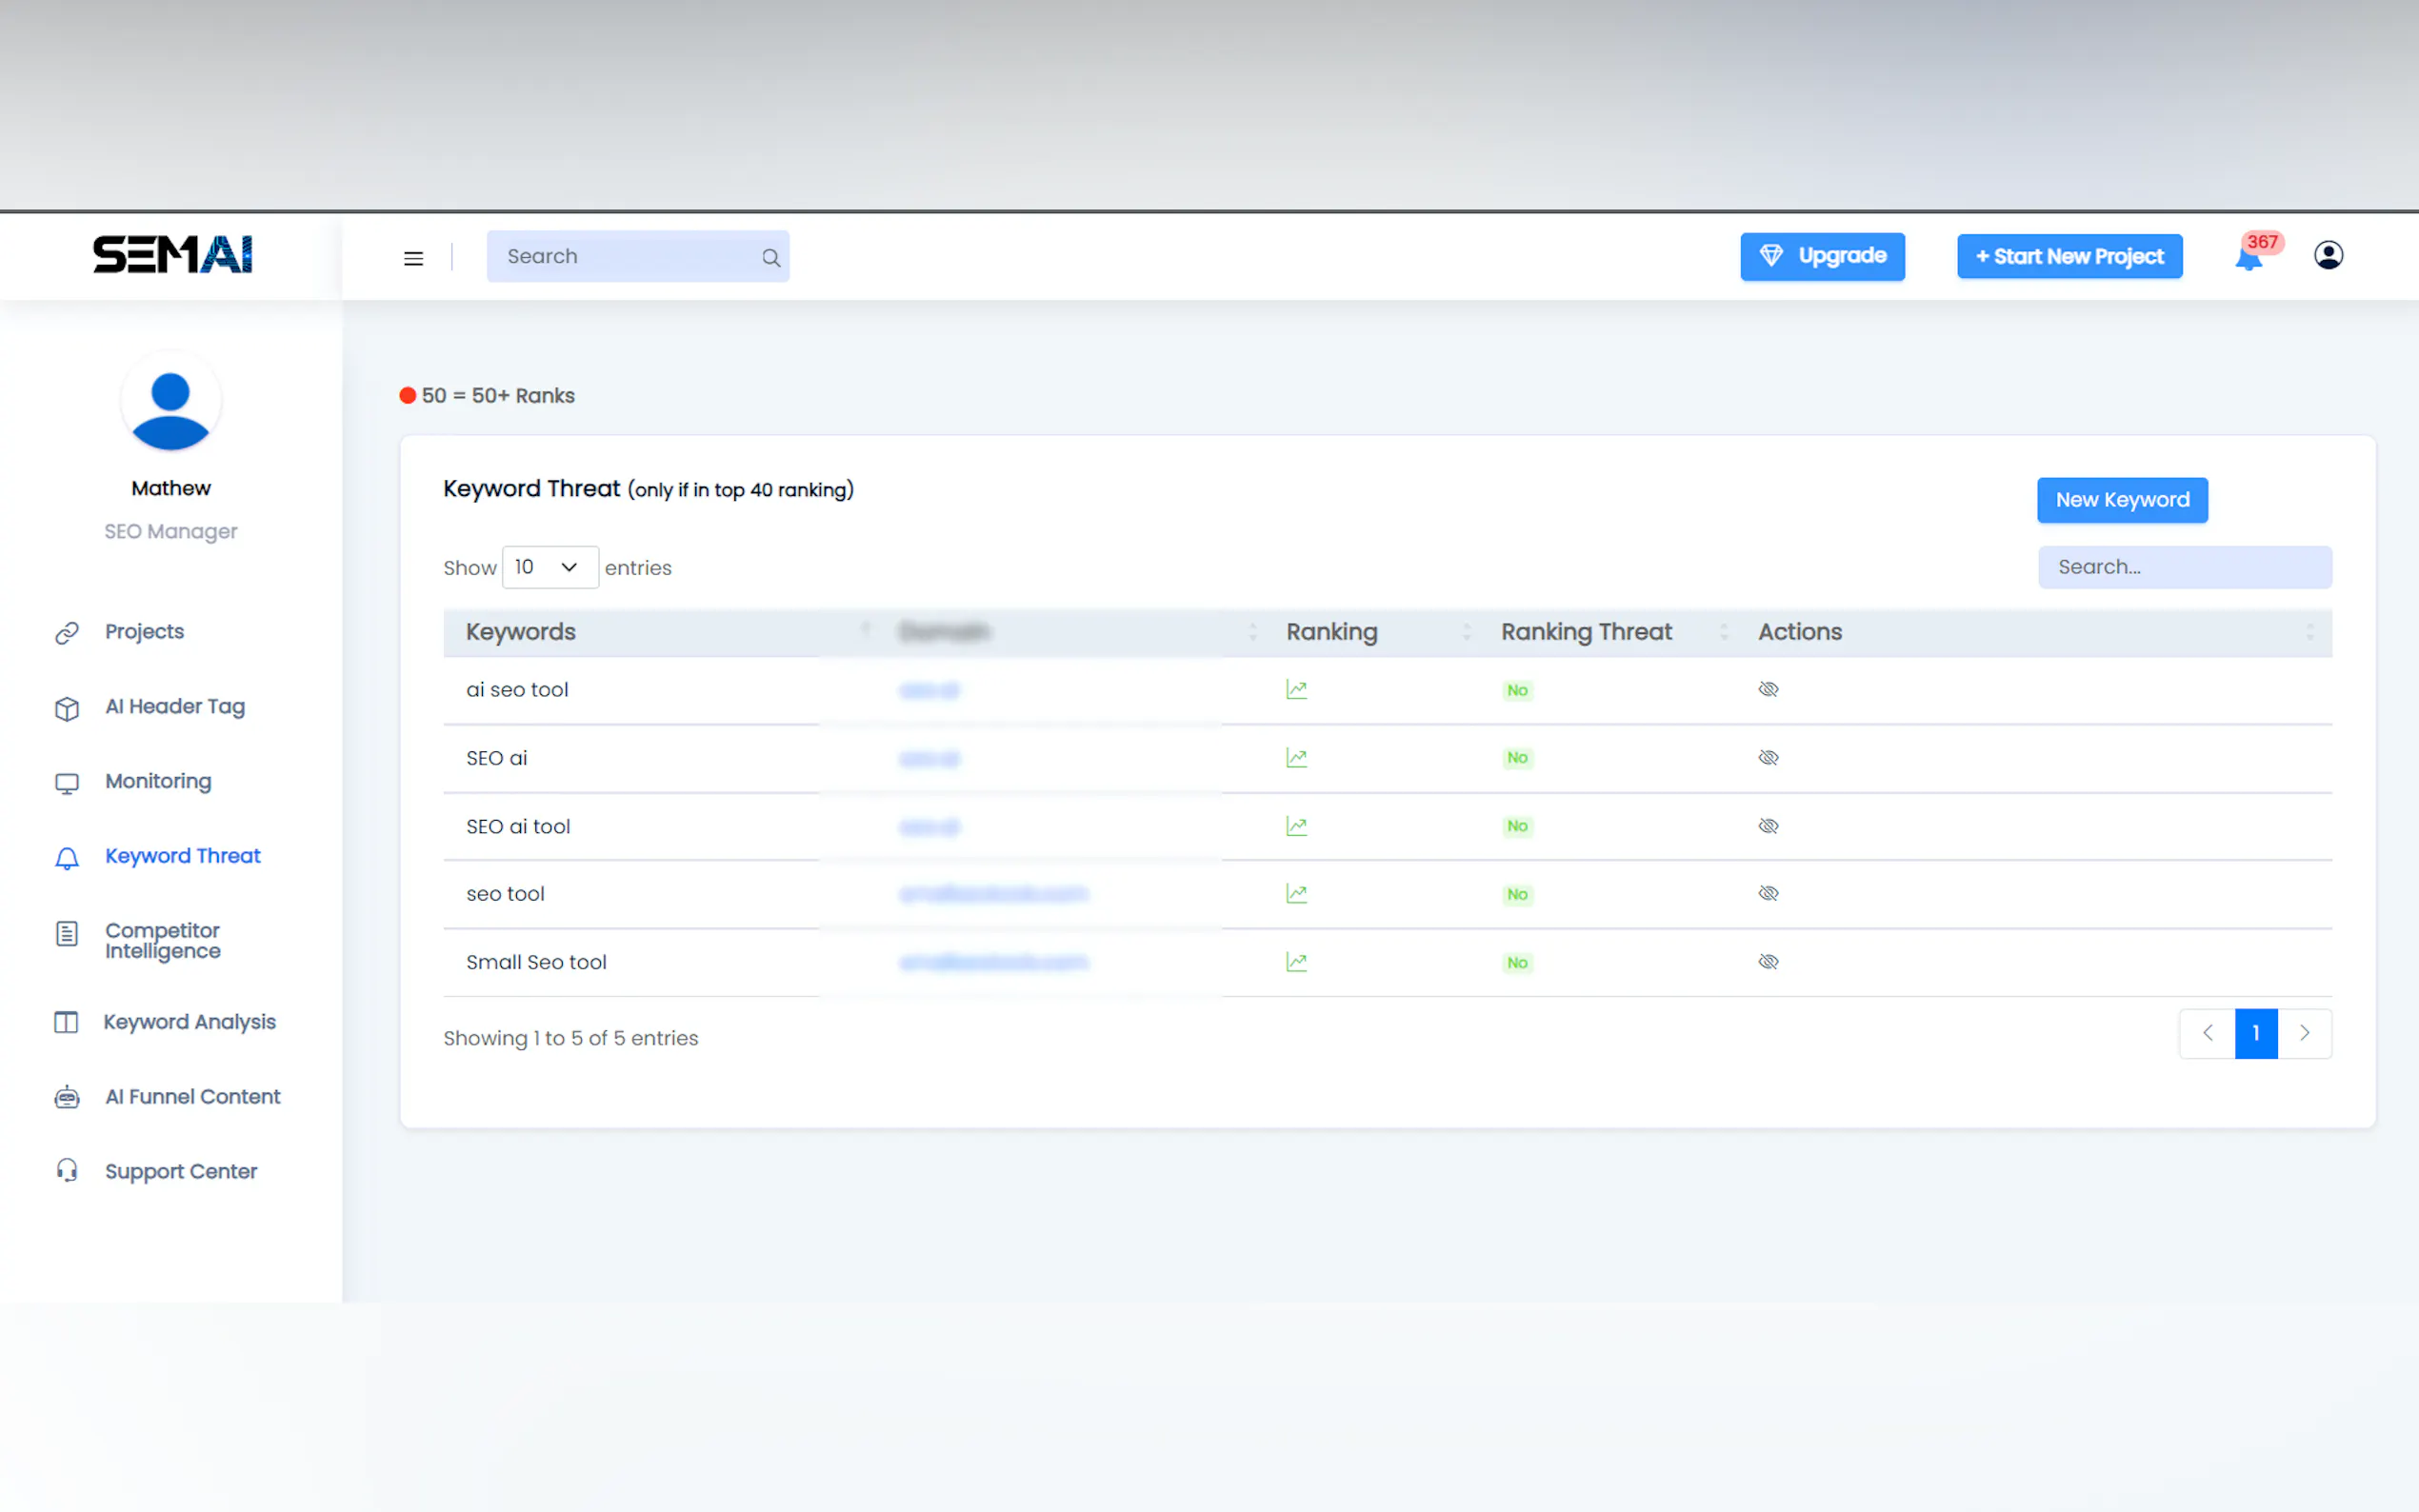Image resolution: width=2419 pixels, height=1512 pixels.
Task: Toggle visibility eye for 'SEO ai tool'
Action: point(1768,826)
